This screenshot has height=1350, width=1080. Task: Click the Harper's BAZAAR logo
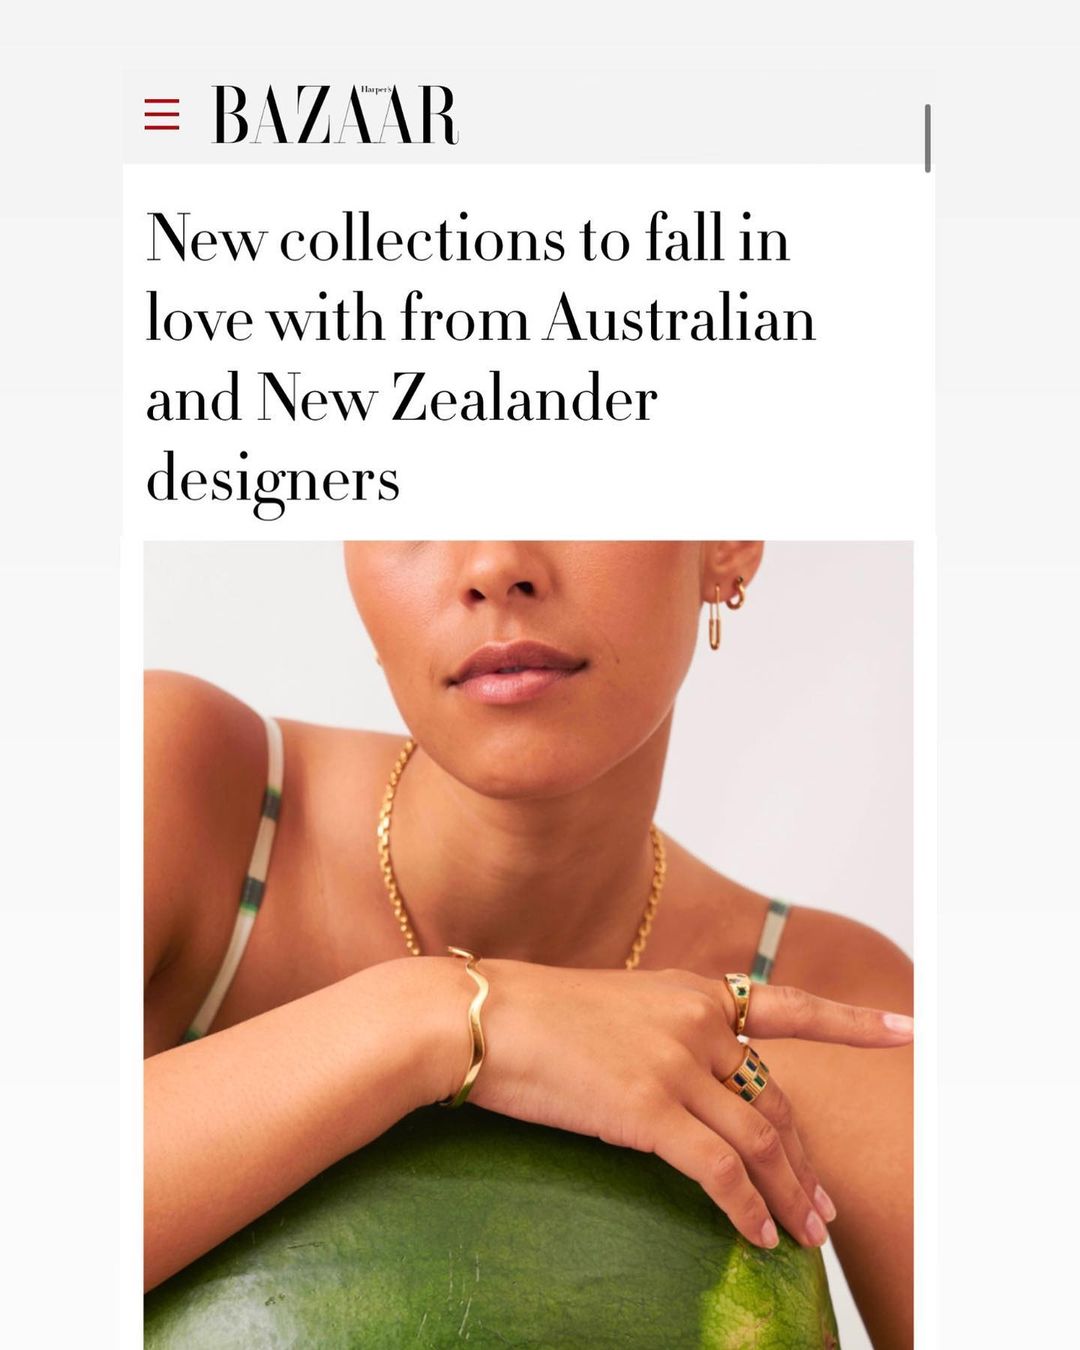335,115
